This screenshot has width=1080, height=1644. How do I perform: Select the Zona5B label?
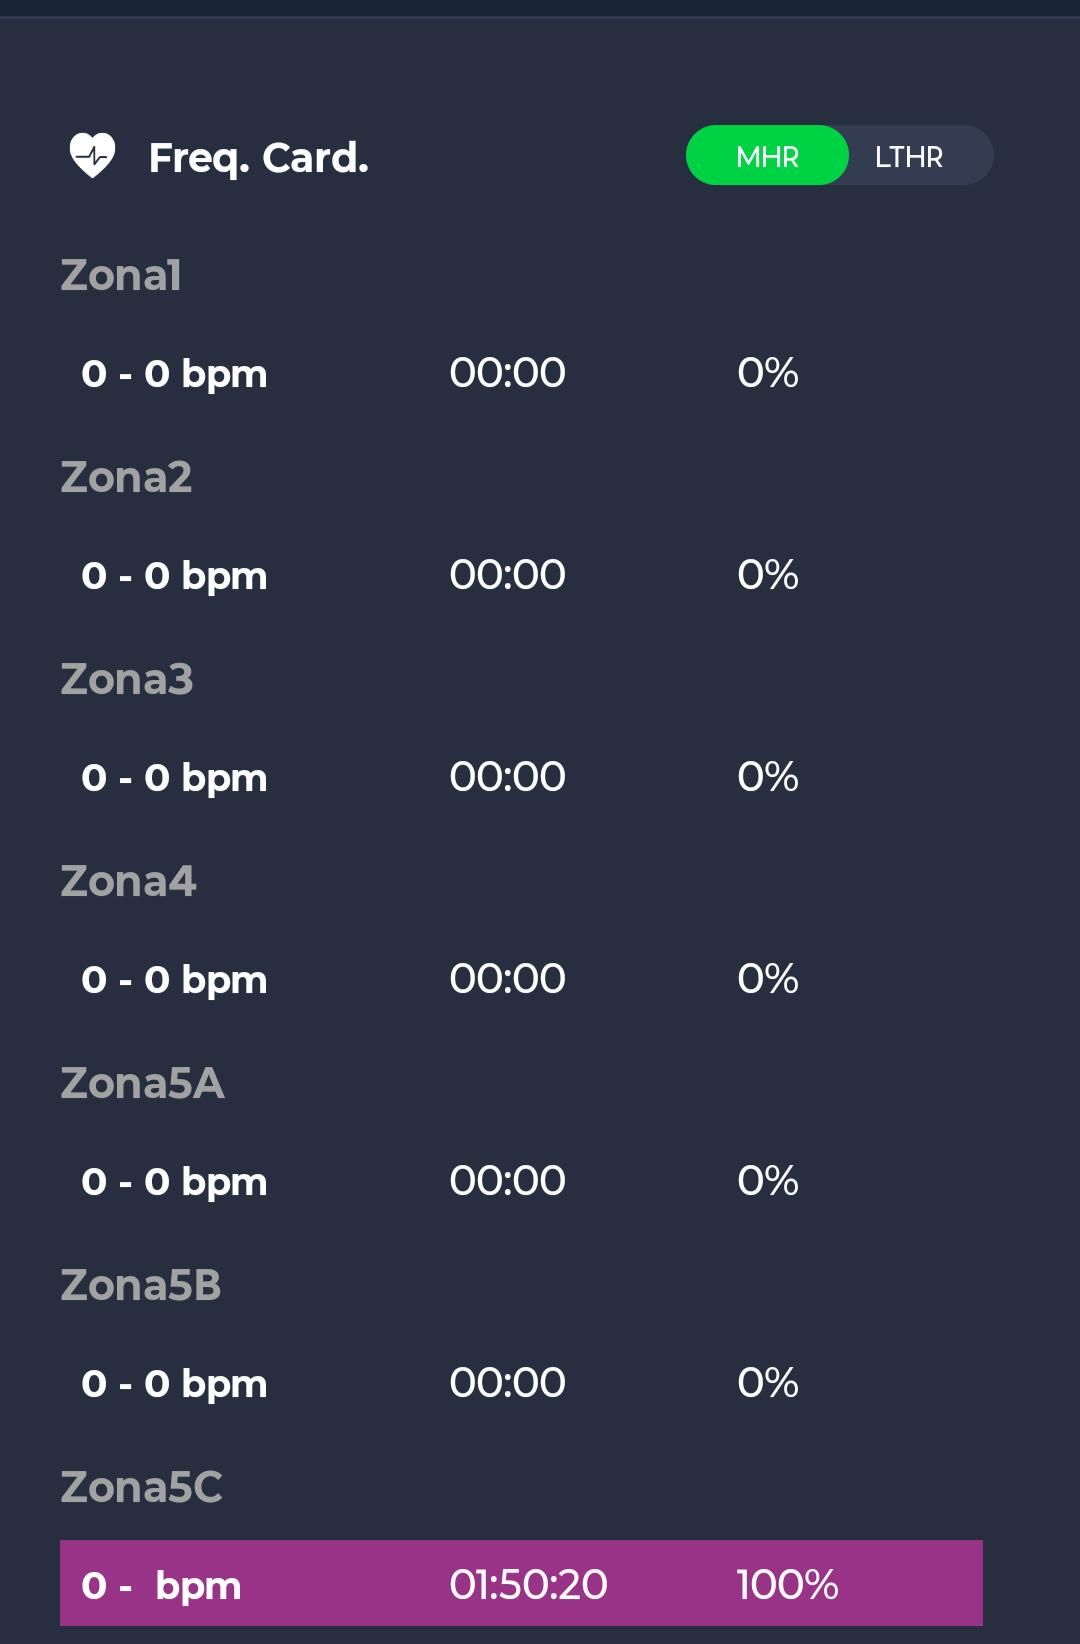(141, 1285)
